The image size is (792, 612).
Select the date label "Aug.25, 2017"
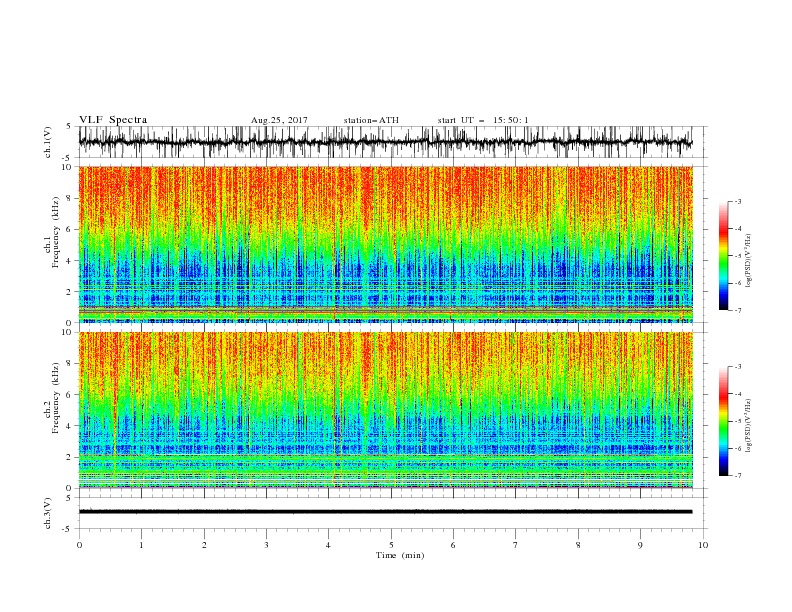279,120
